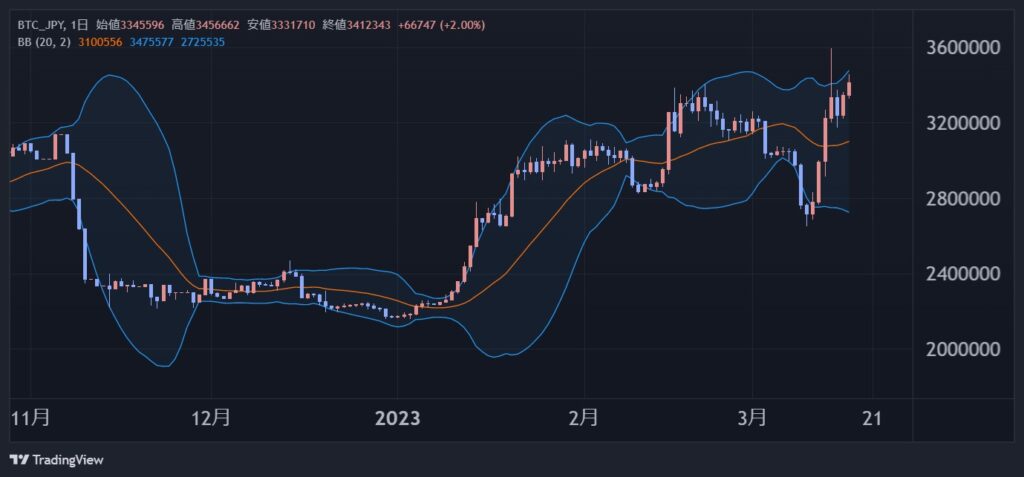Select the 2400000 price axis label
Image resolution: width=1024 pixels, height=477 pixels.
pos(963,274)
